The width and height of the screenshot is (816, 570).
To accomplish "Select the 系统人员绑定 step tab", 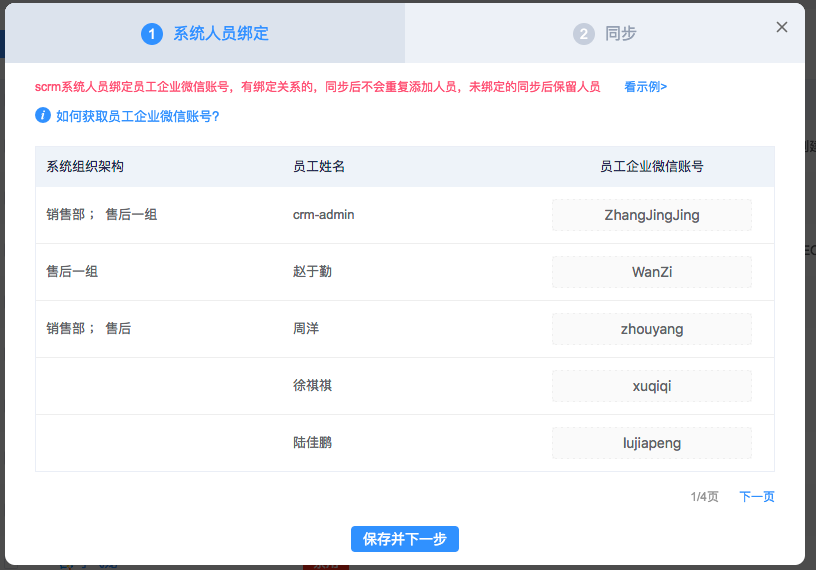I will tap(205, 33).
